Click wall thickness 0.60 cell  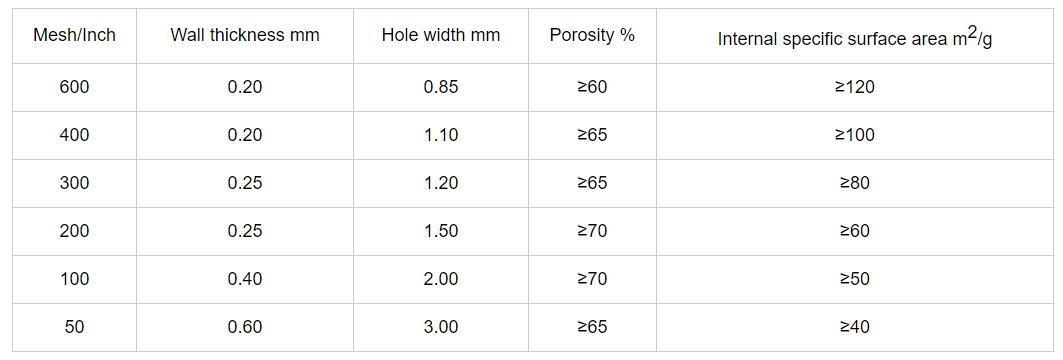(245, 327)
